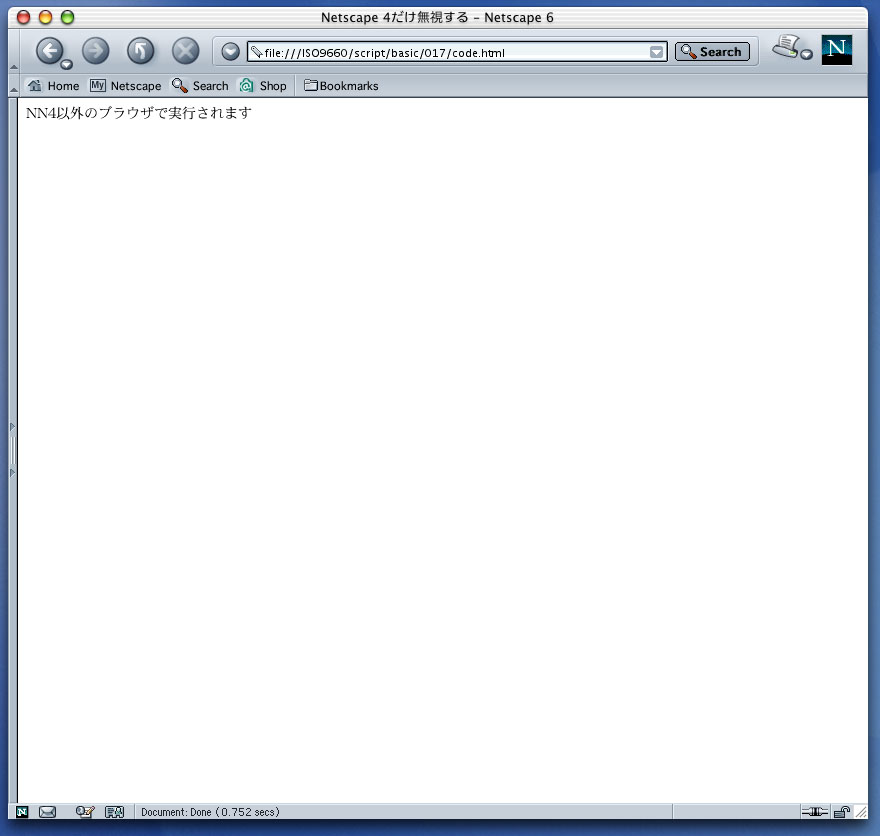
Task: Go to Home in personal toolbar
Action: click(54, 86)
